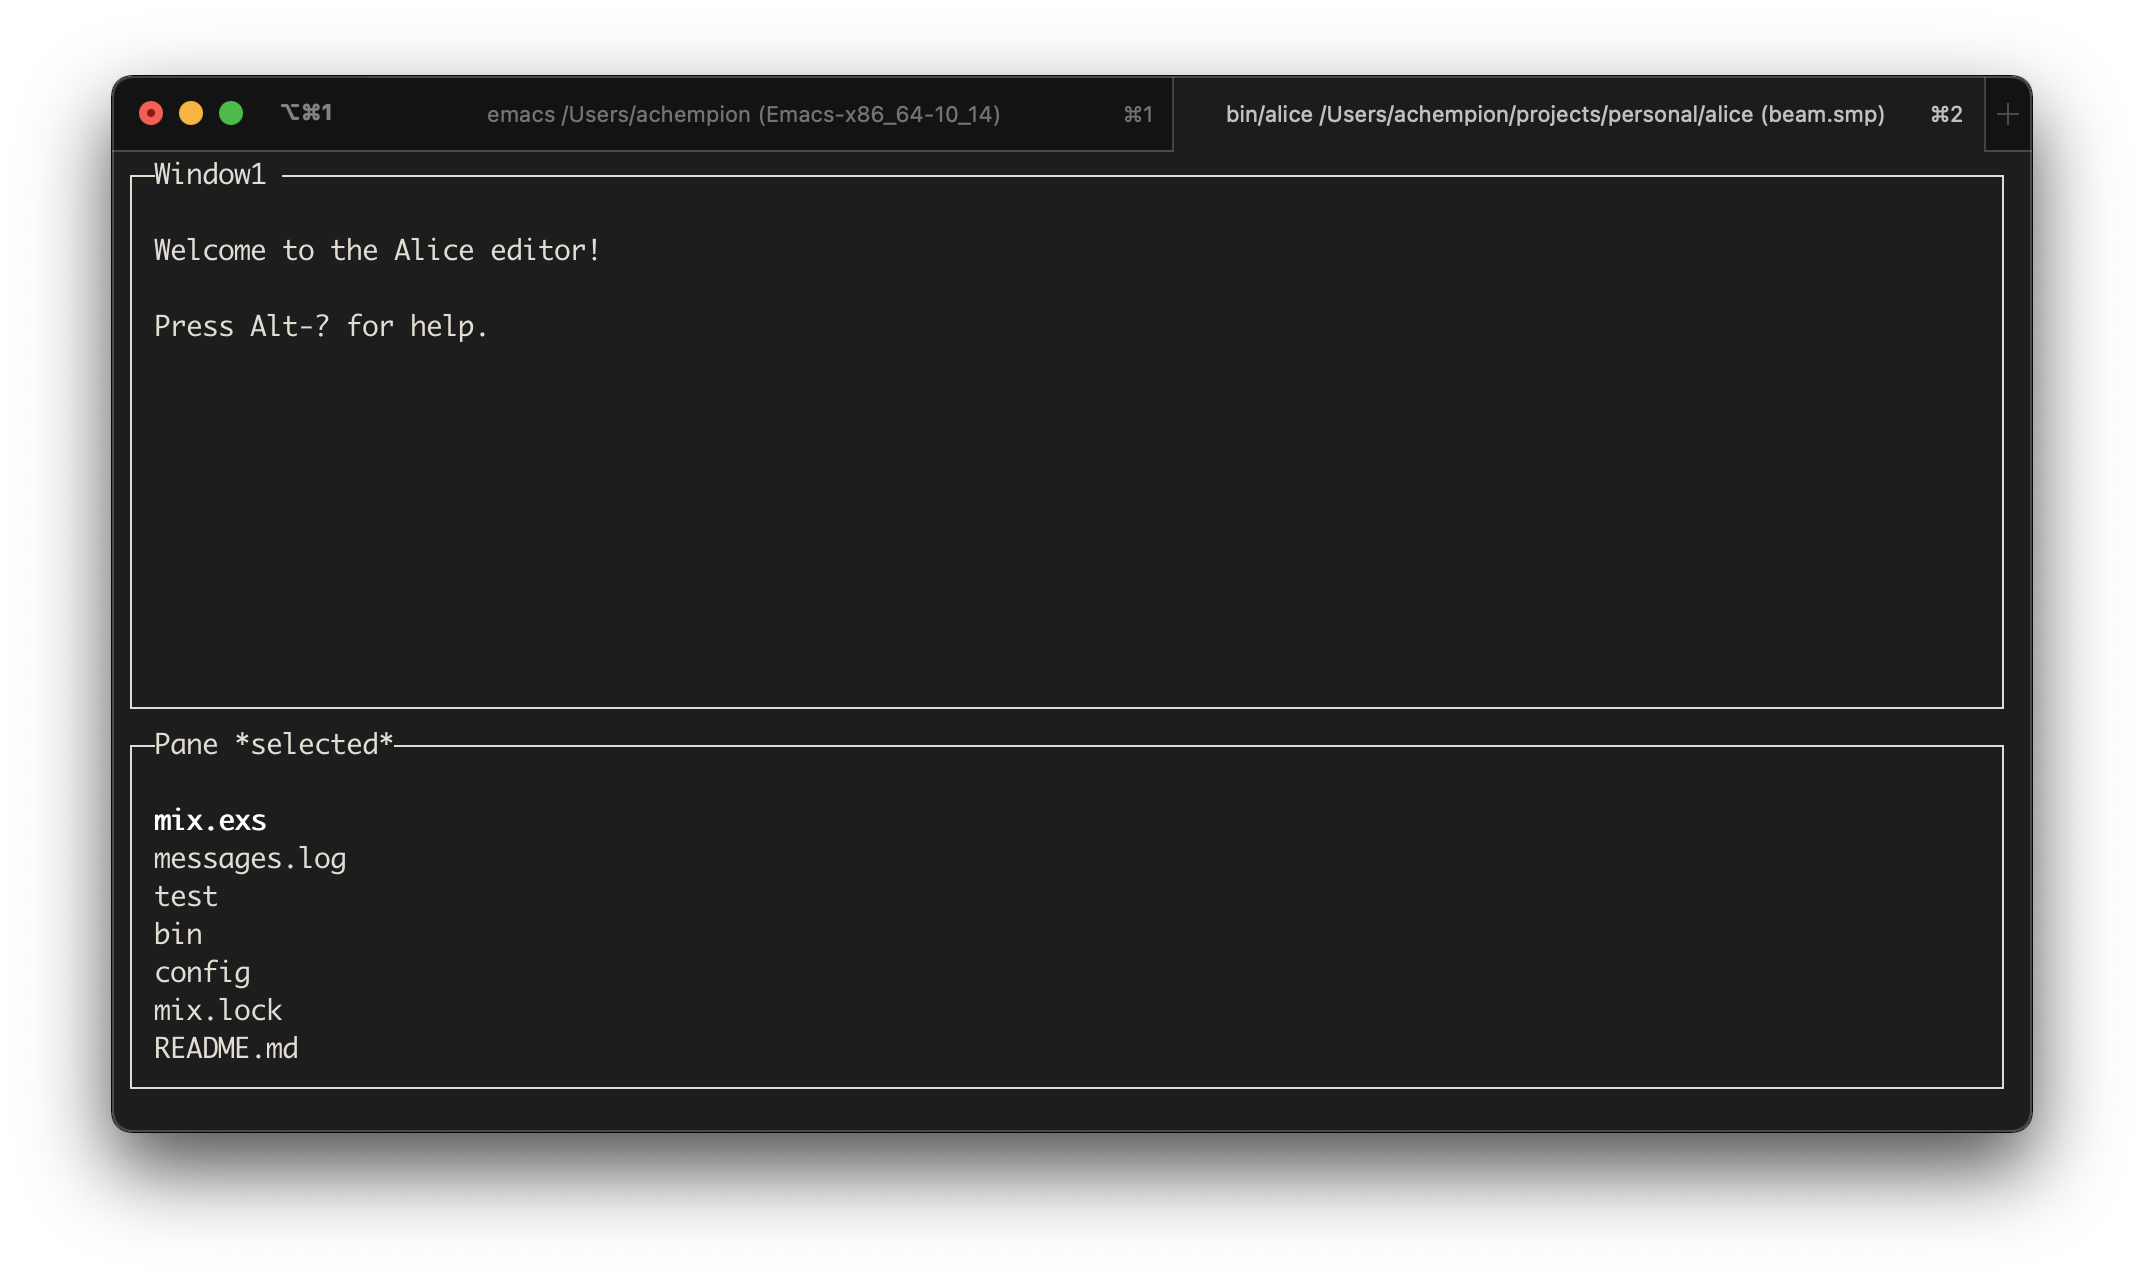Open the config directory
The height and width of the screenshot is (1280, 2144).
point(202,972)
